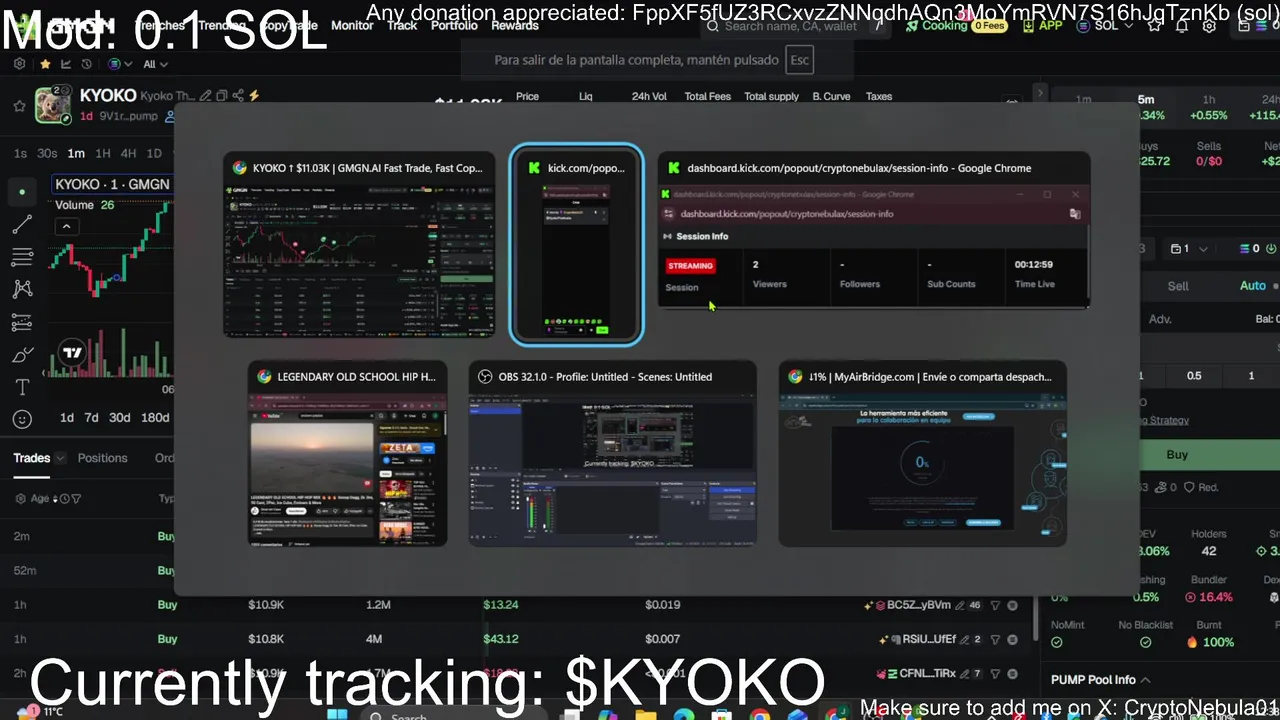Select the crosshair dot cursor tool
Screen dimensions: 1280x720
point(22,191)
